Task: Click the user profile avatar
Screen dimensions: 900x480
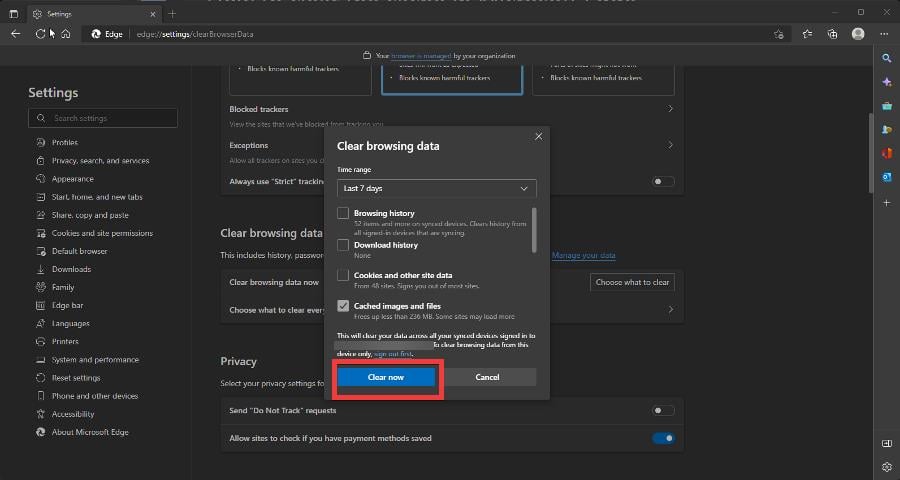Action: (x=858, y=34)
